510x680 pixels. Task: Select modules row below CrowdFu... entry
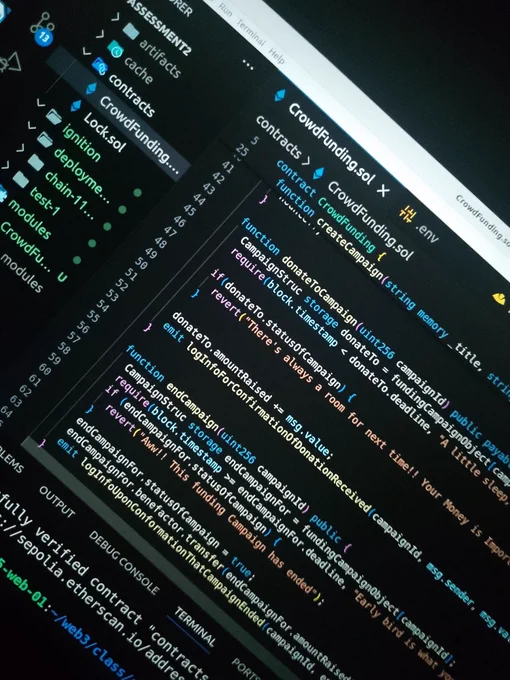pyautogui.click(x=22, y=273)
